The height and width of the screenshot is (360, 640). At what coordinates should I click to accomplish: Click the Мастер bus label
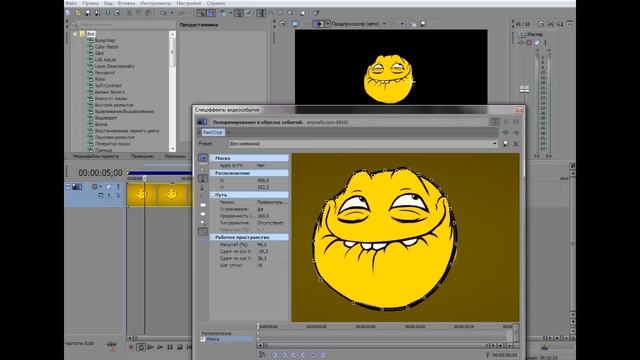pyautogui.click(x=535, y=35)
